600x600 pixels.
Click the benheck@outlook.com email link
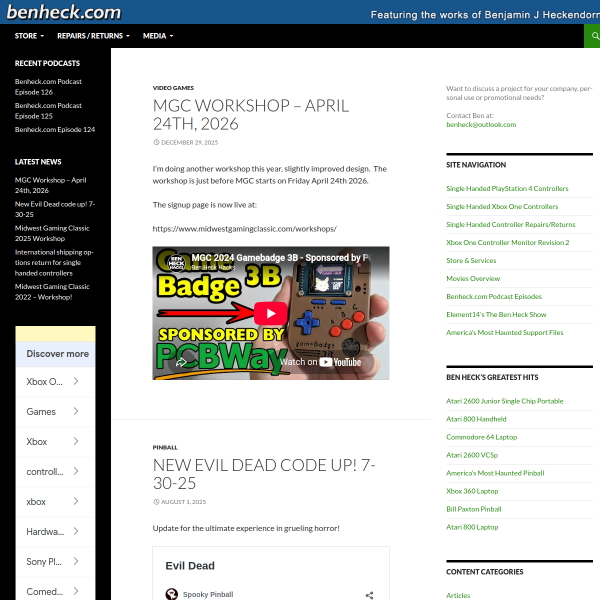481,125
